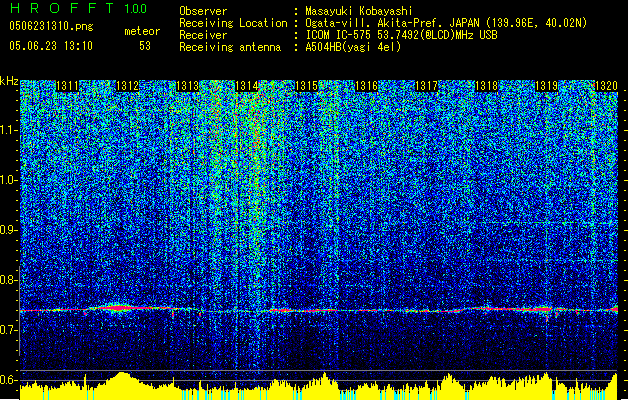The width and height of the screenshot is (629, 400).
Task: Click the Receiving antenna field label
Action: (230, 47)
